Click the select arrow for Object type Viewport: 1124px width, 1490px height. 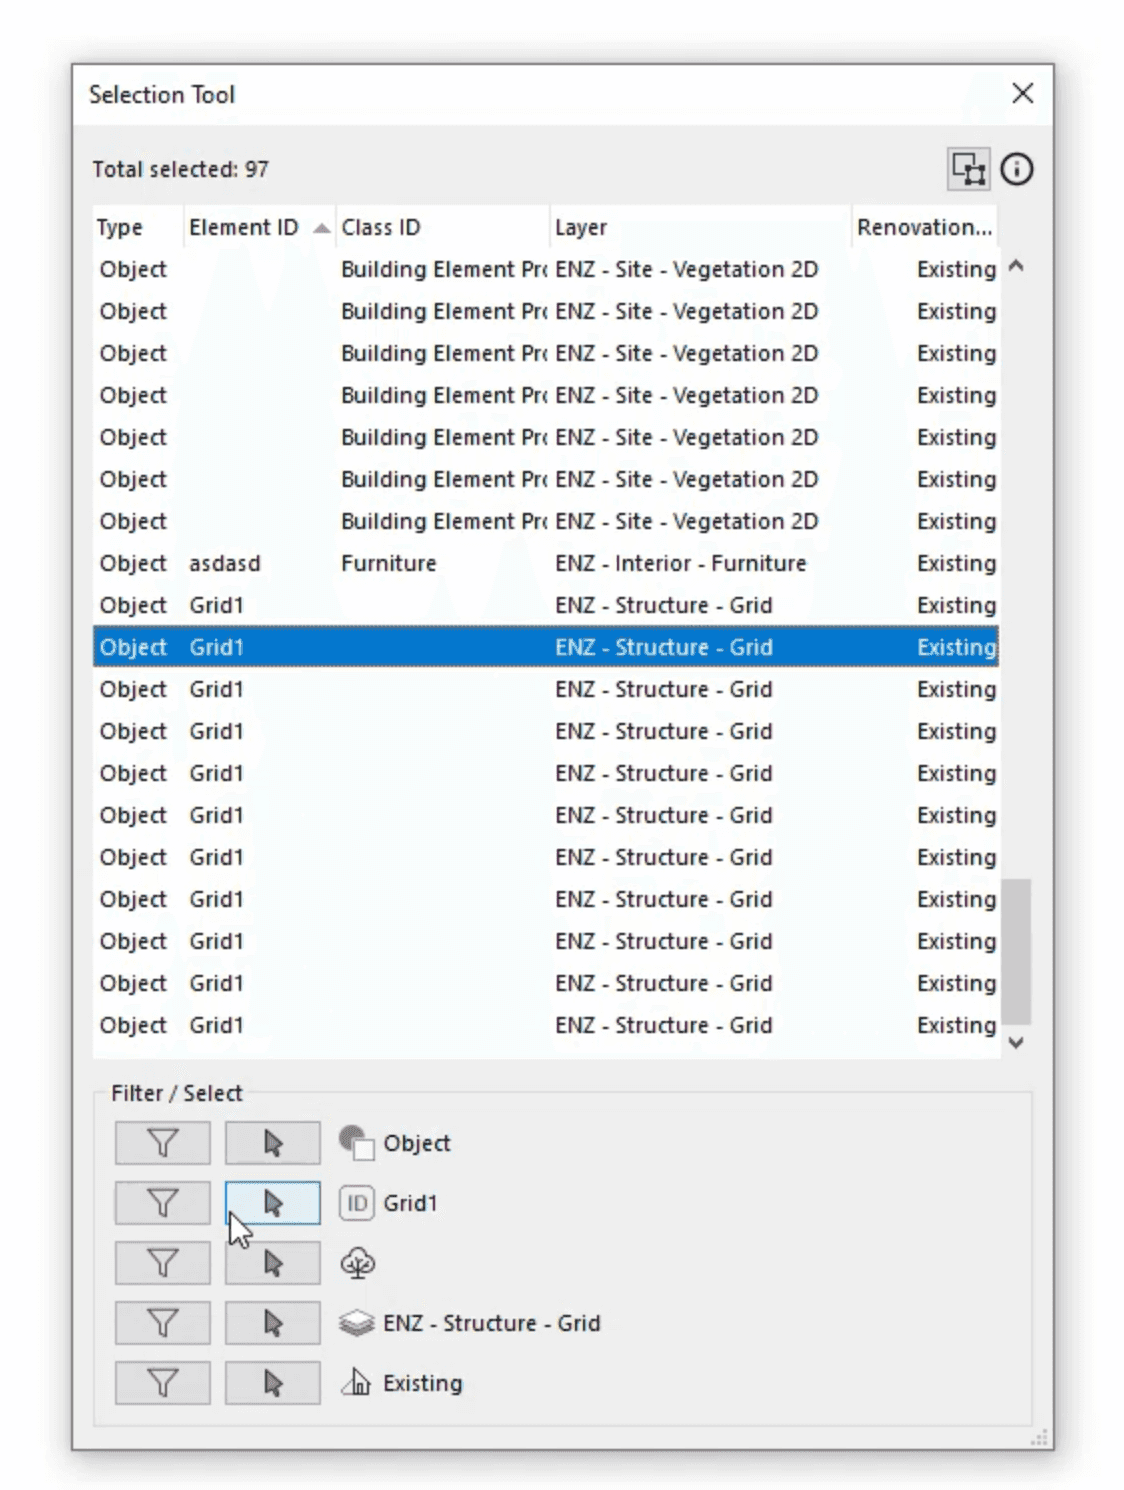(x=272, y=1142)
